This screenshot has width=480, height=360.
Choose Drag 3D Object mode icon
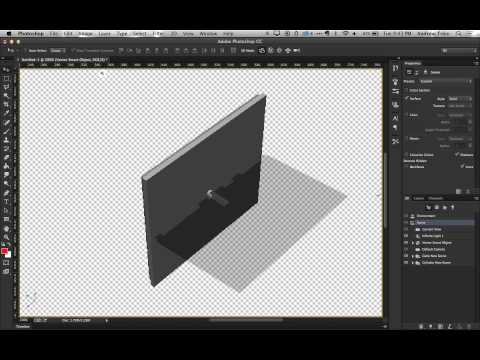coord(279,51)
